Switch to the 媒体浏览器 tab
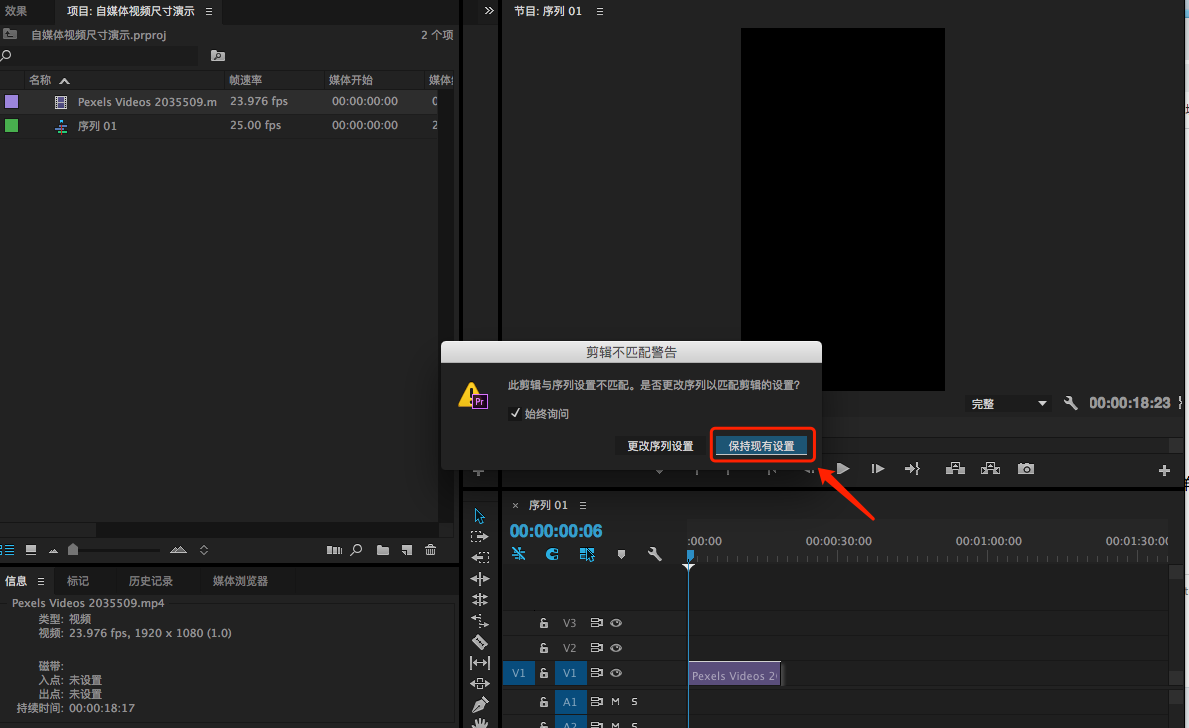This screenshot has height=728, width=1189. (240, 581)
